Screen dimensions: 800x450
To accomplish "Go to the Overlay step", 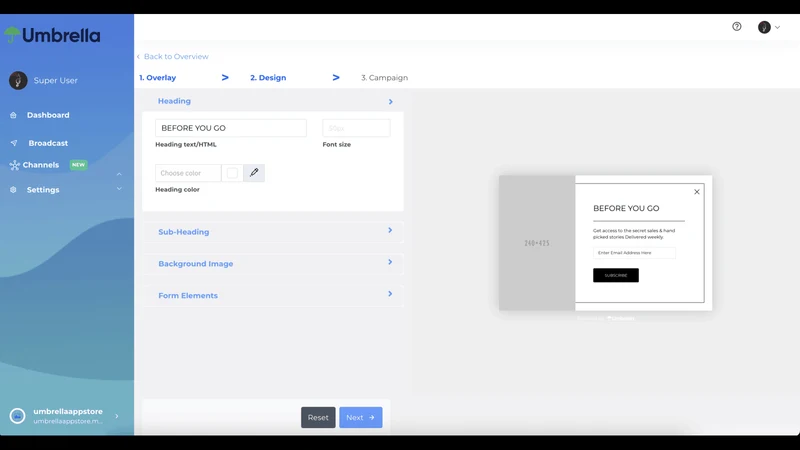I will (158, 78).
